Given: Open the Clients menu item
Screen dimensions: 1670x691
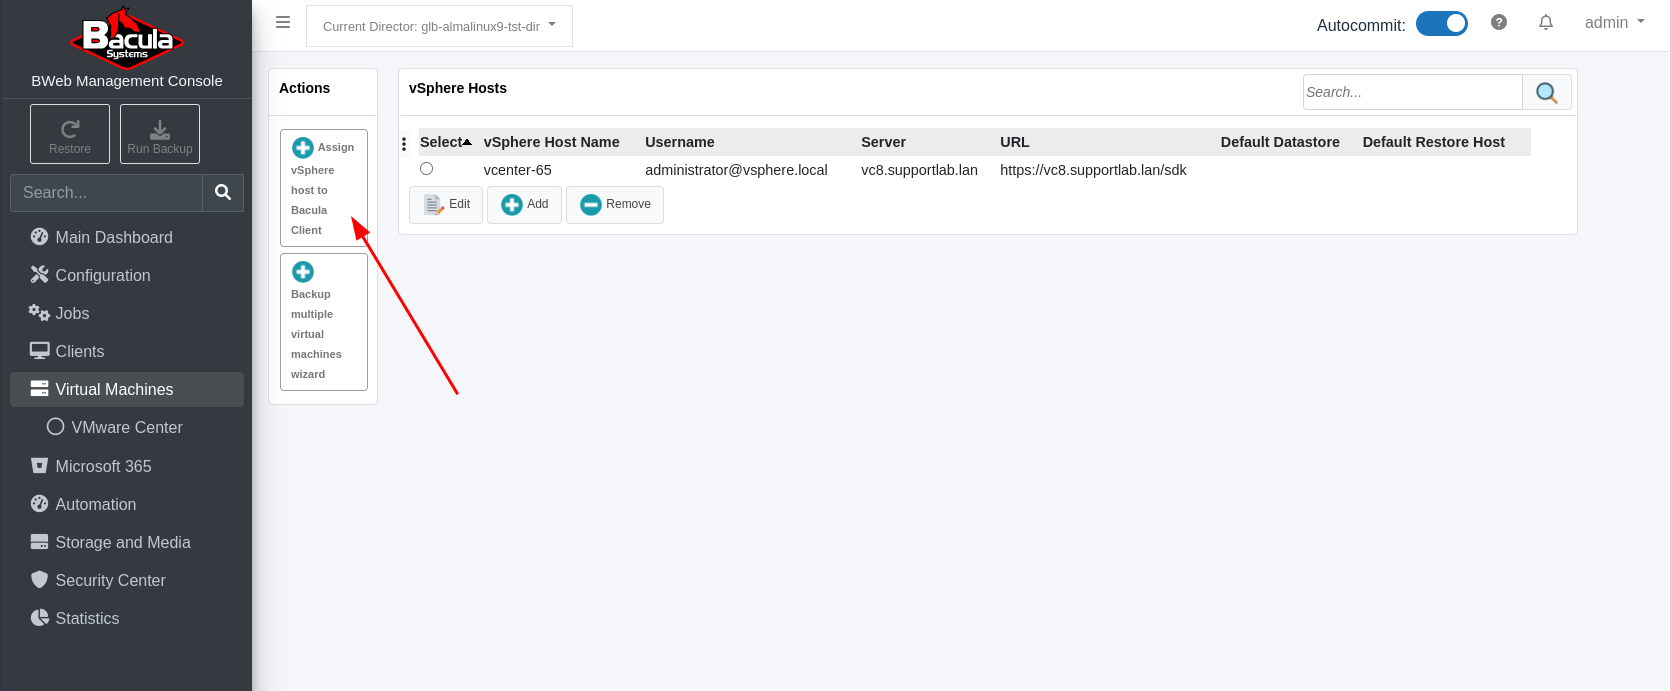Looking at the screenshot, I should pos(127,351).
